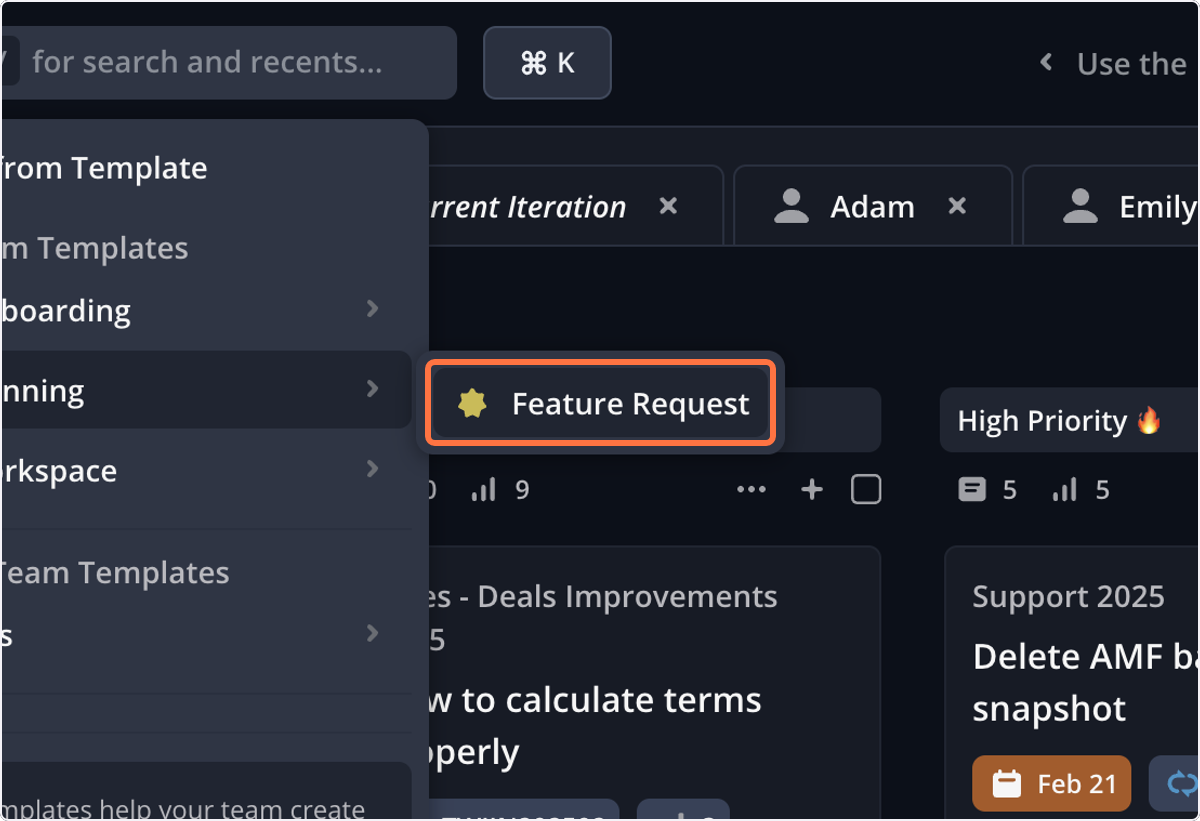Toggle the column select-all checkbox
The width and height of the screenshot is (1200, 821).
pos(866,490)
